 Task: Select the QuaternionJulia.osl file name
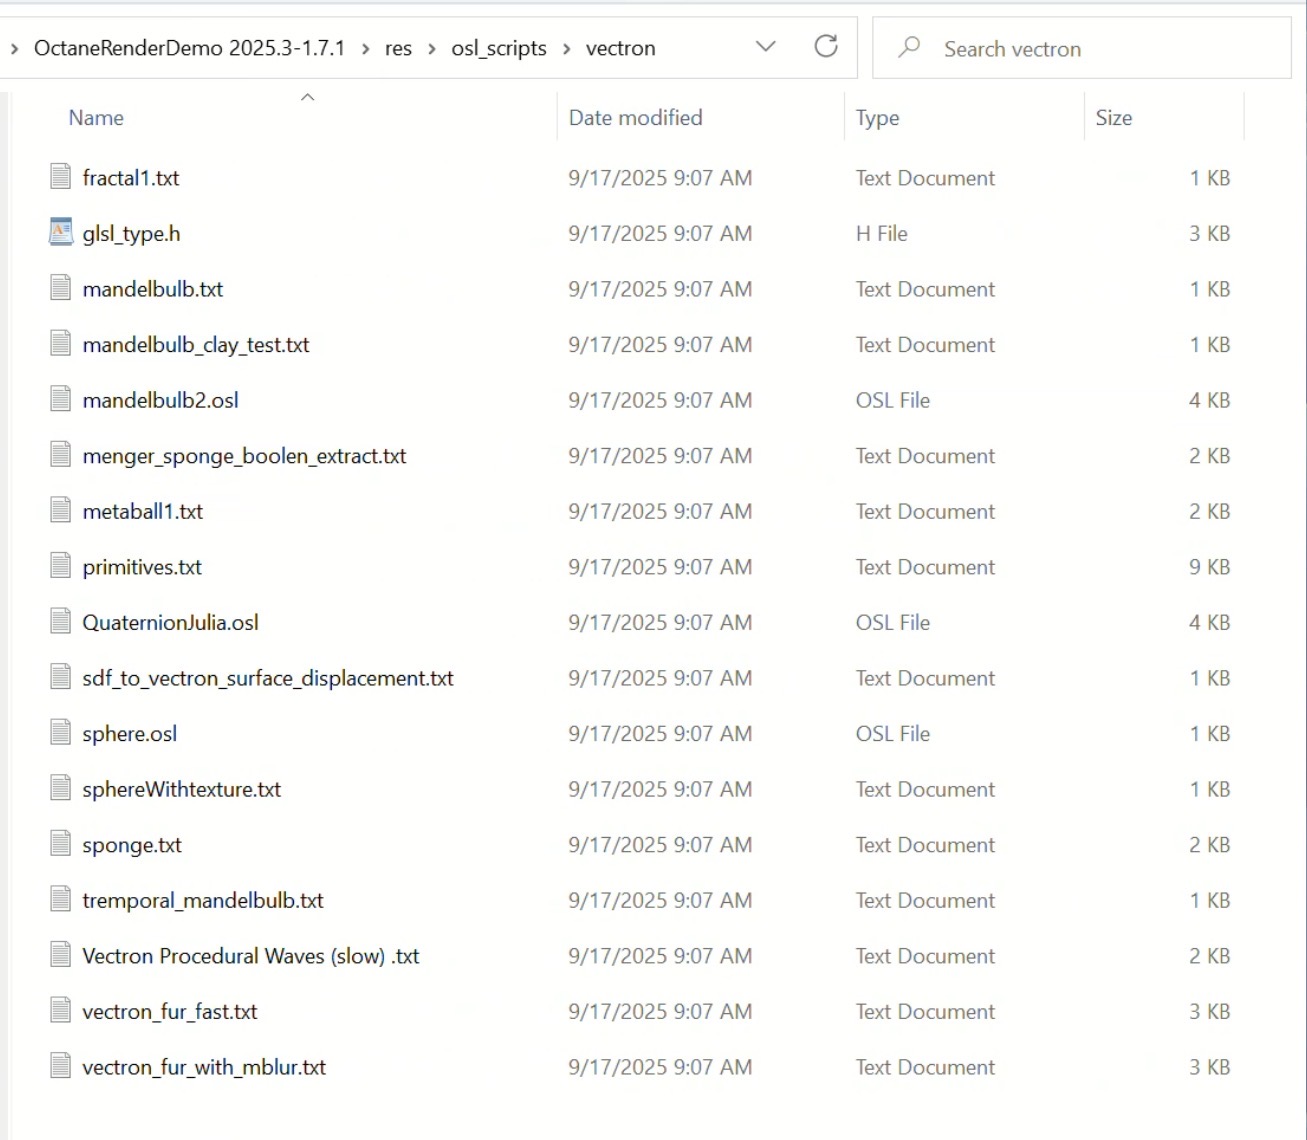pos(171,622)
